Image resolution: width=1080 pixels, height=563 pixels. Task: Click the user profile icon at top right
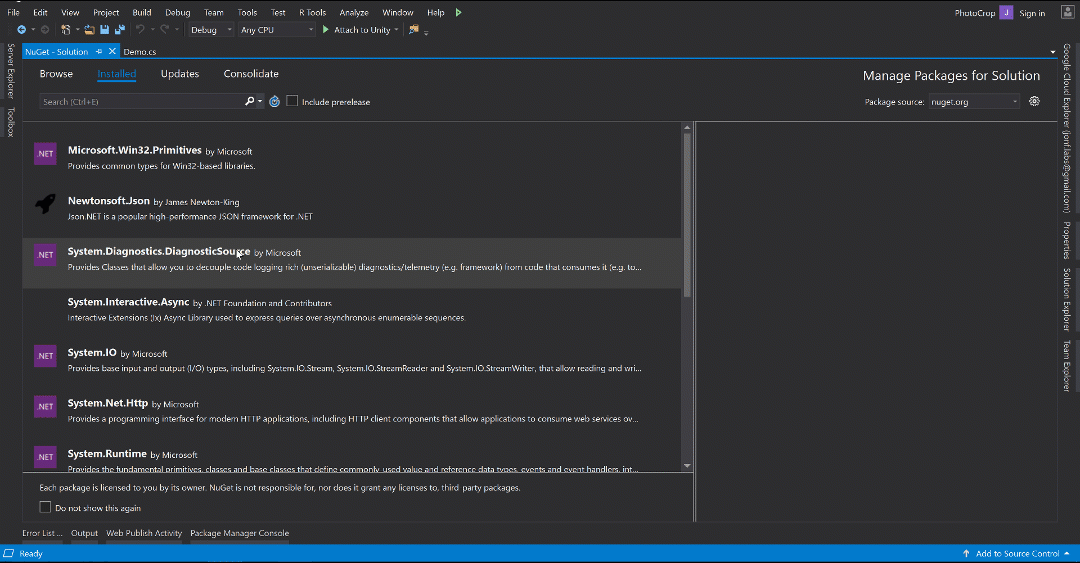click(1067, 12)
